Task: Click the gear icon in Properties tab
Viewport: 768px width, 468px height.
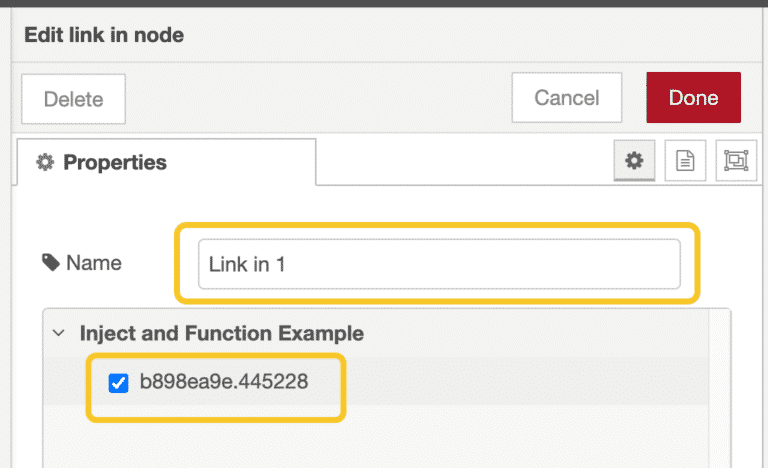Action: point(45,162)
